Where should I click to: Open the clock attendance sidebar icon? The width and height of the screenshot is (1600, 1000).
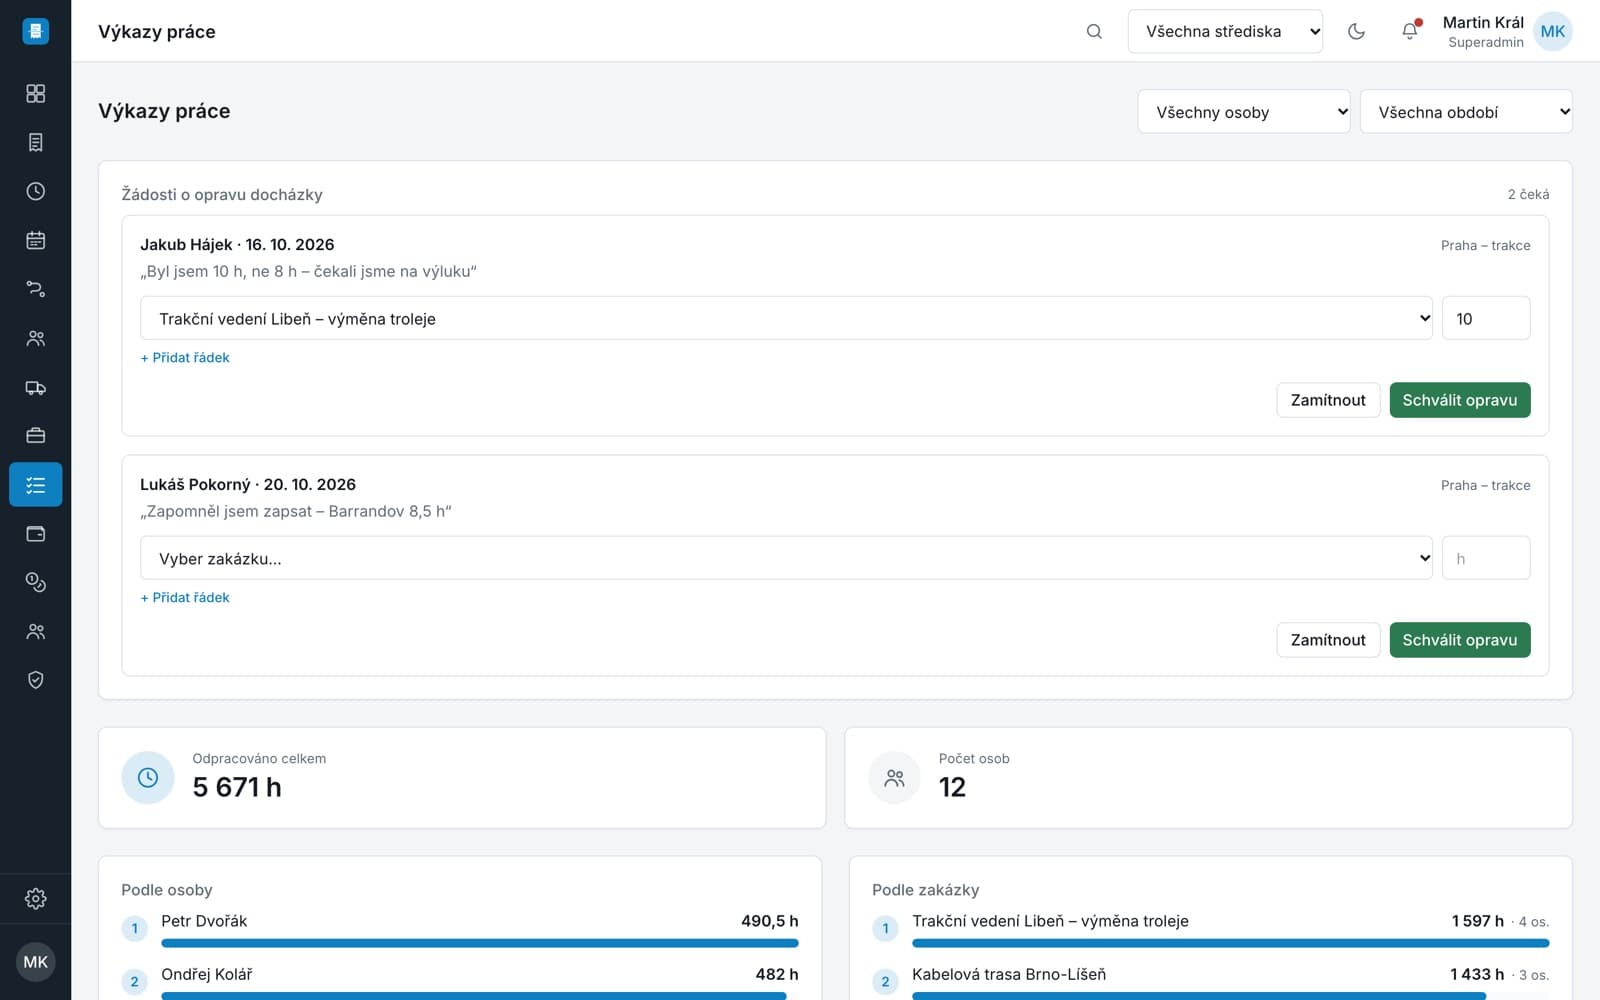point(35,191)
